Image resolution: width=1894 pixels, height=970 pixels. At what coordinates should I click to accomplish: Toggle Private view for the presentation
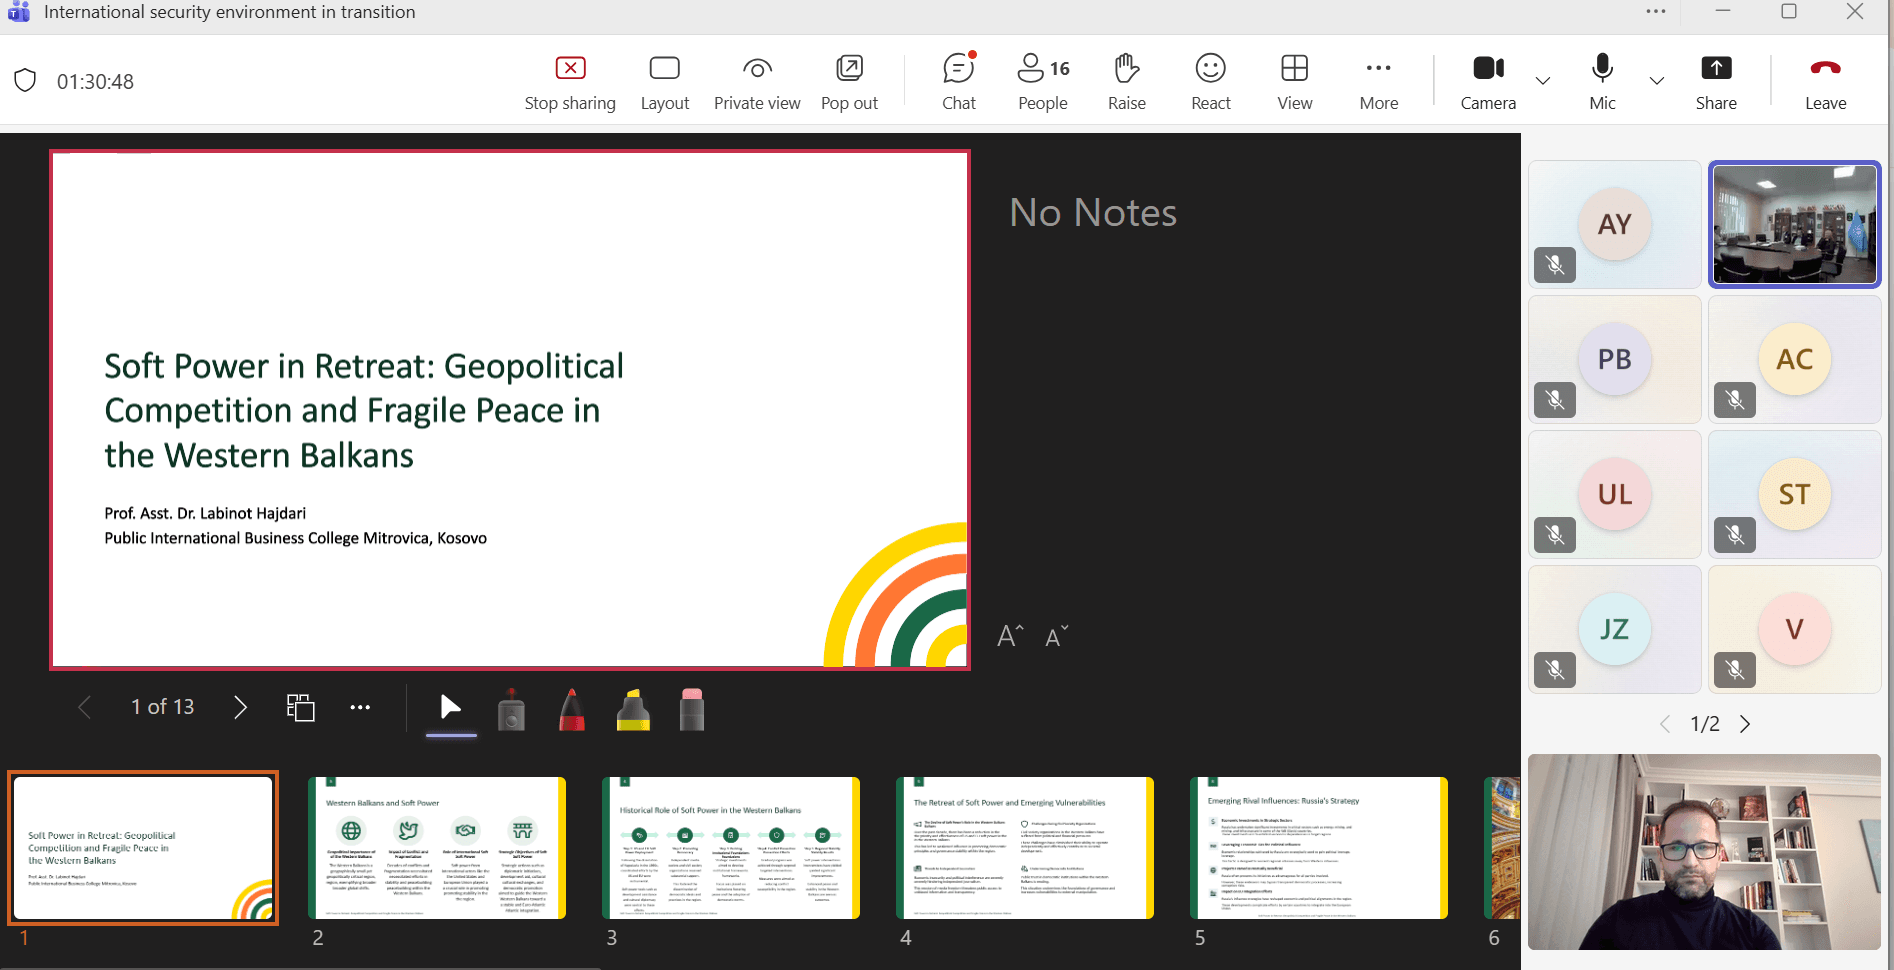pos(757,82)
